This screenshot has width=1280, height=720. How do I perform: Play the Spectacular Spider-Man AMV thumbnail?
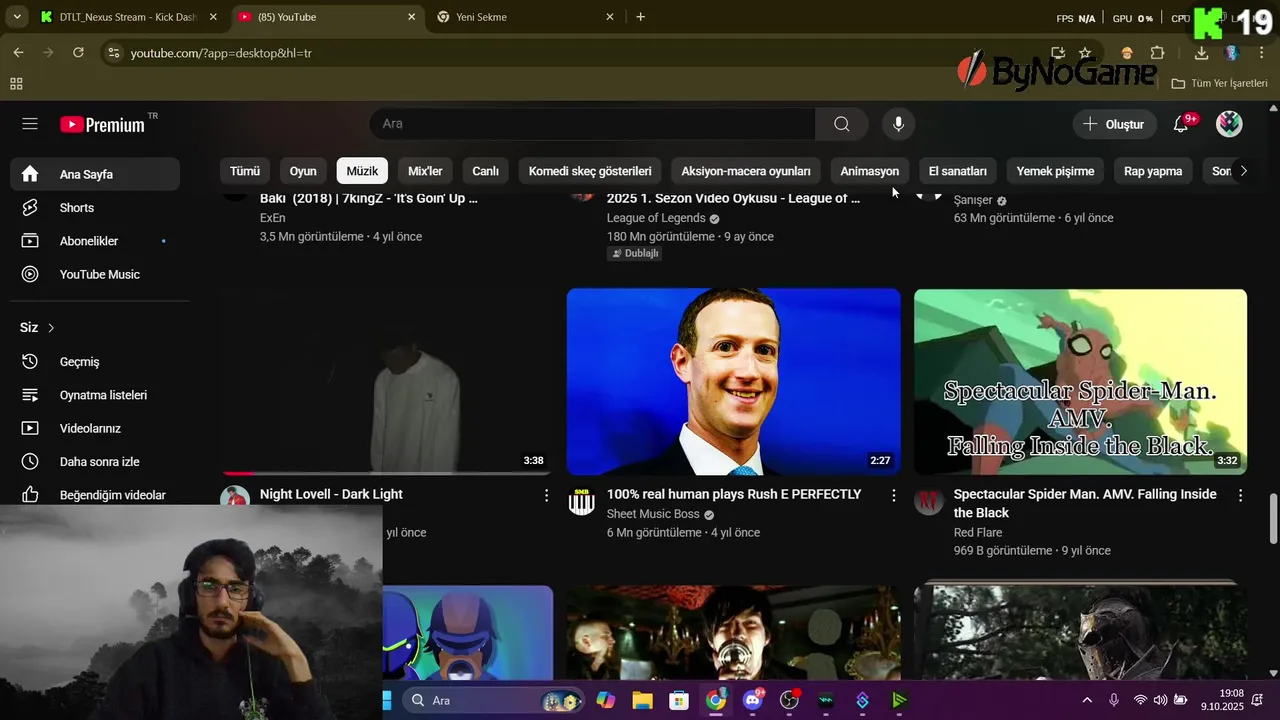click(x=1080, y=382)
